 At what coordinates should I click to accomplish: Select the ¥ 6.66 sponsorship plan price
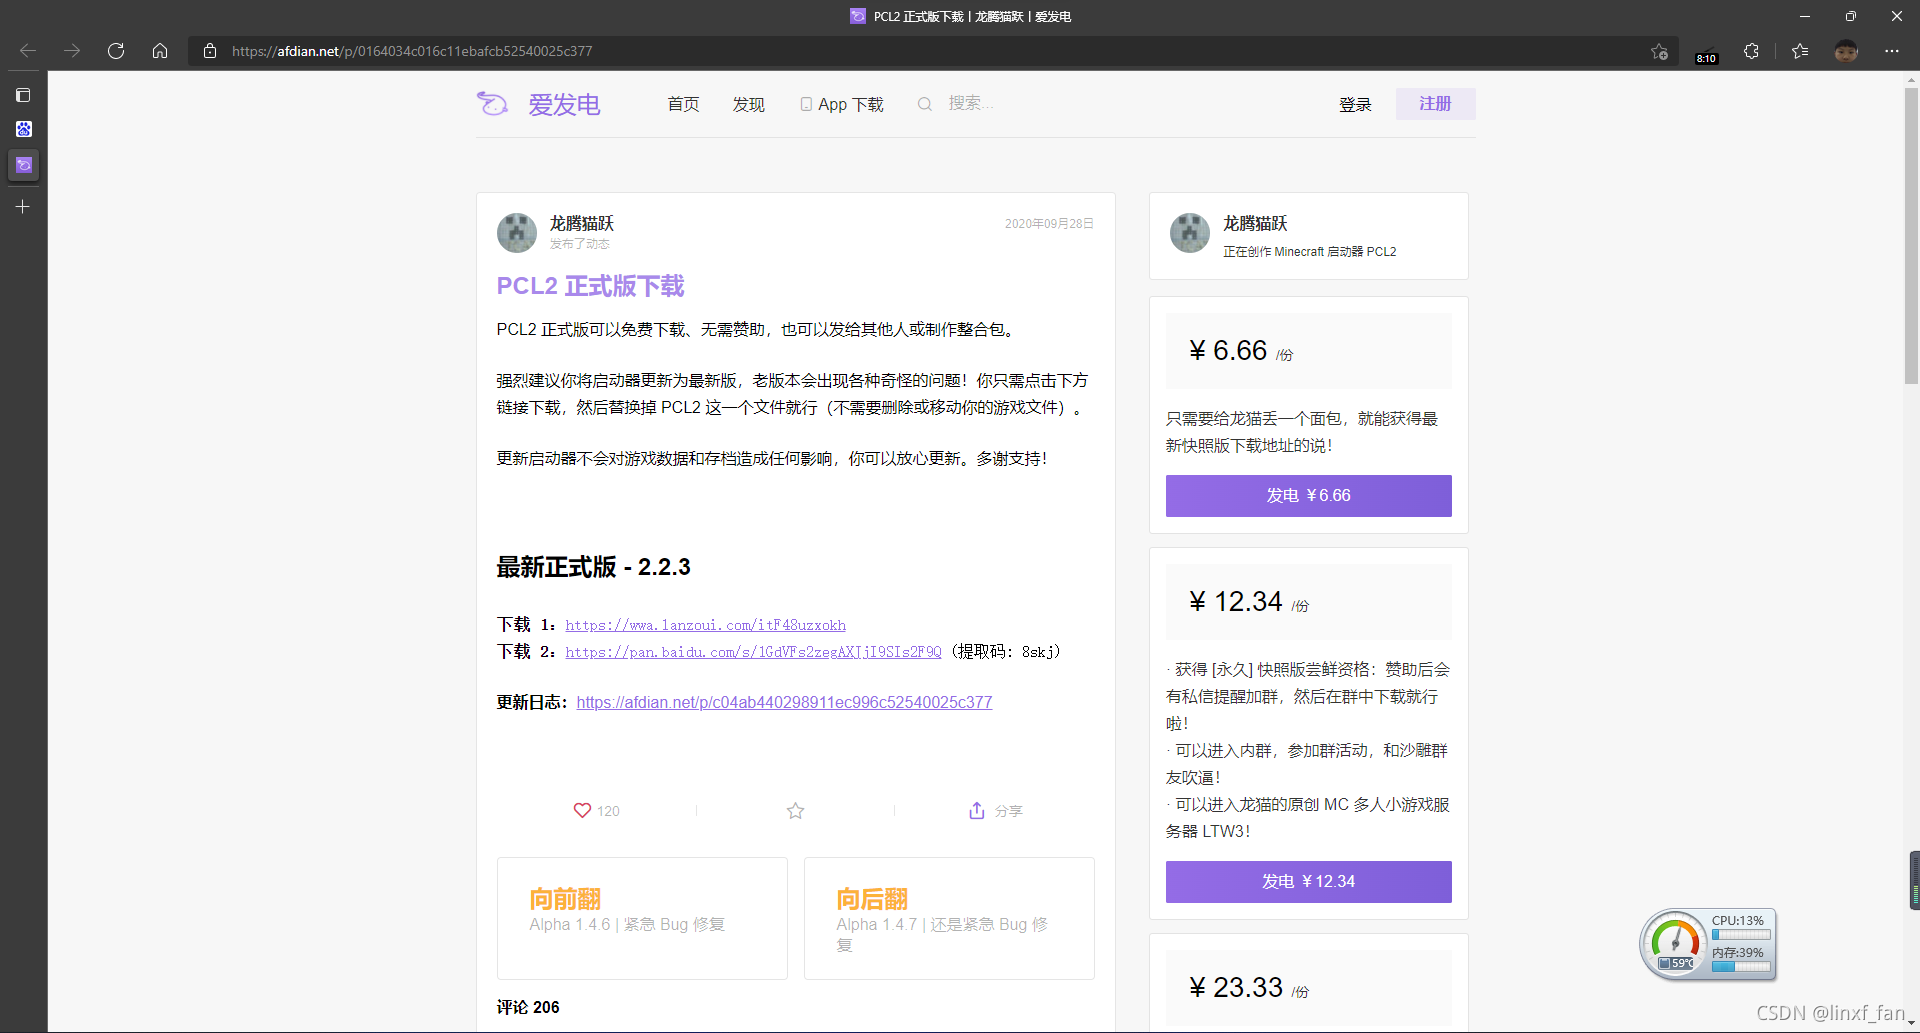1308,351
